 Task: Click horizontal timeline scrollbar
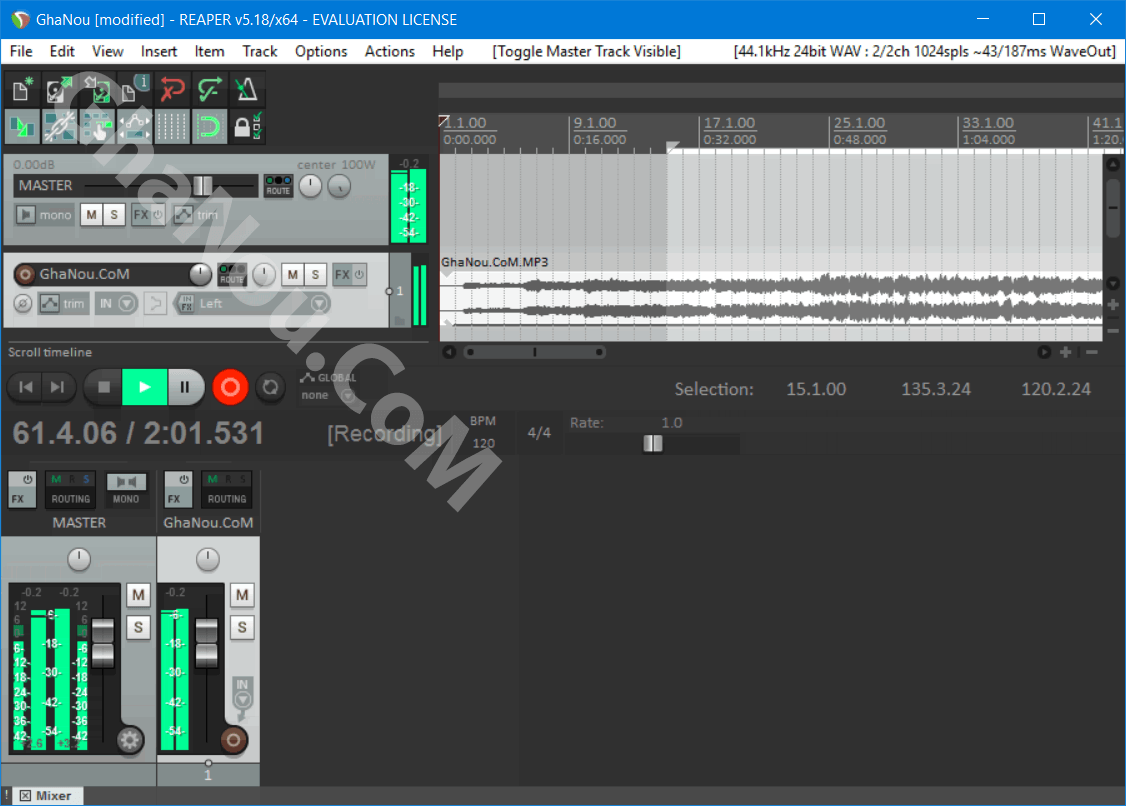pyautogui.click(x=534, y=352)
